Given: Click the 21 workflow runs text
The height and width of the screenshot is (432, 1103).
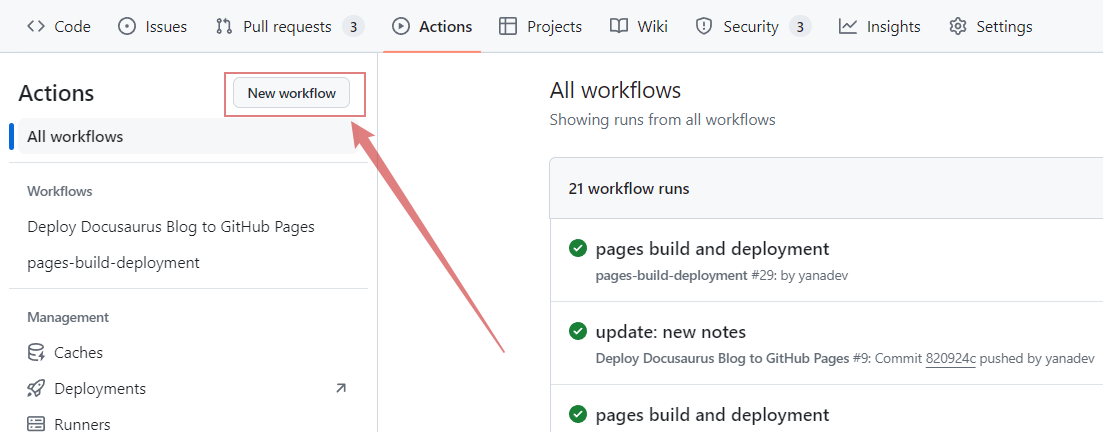Looking at the screenshot, I should point(629,189).
